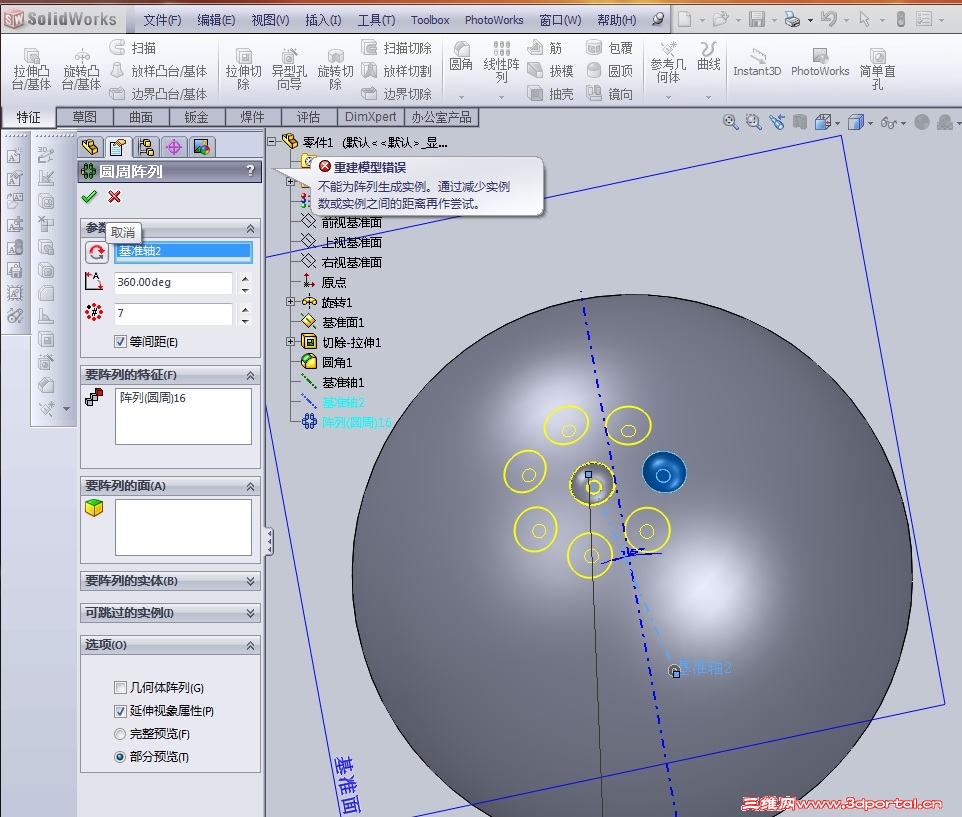Select the Mirror (镜向) tool
The height and width of the screenshot is (817, 962).
609,94
